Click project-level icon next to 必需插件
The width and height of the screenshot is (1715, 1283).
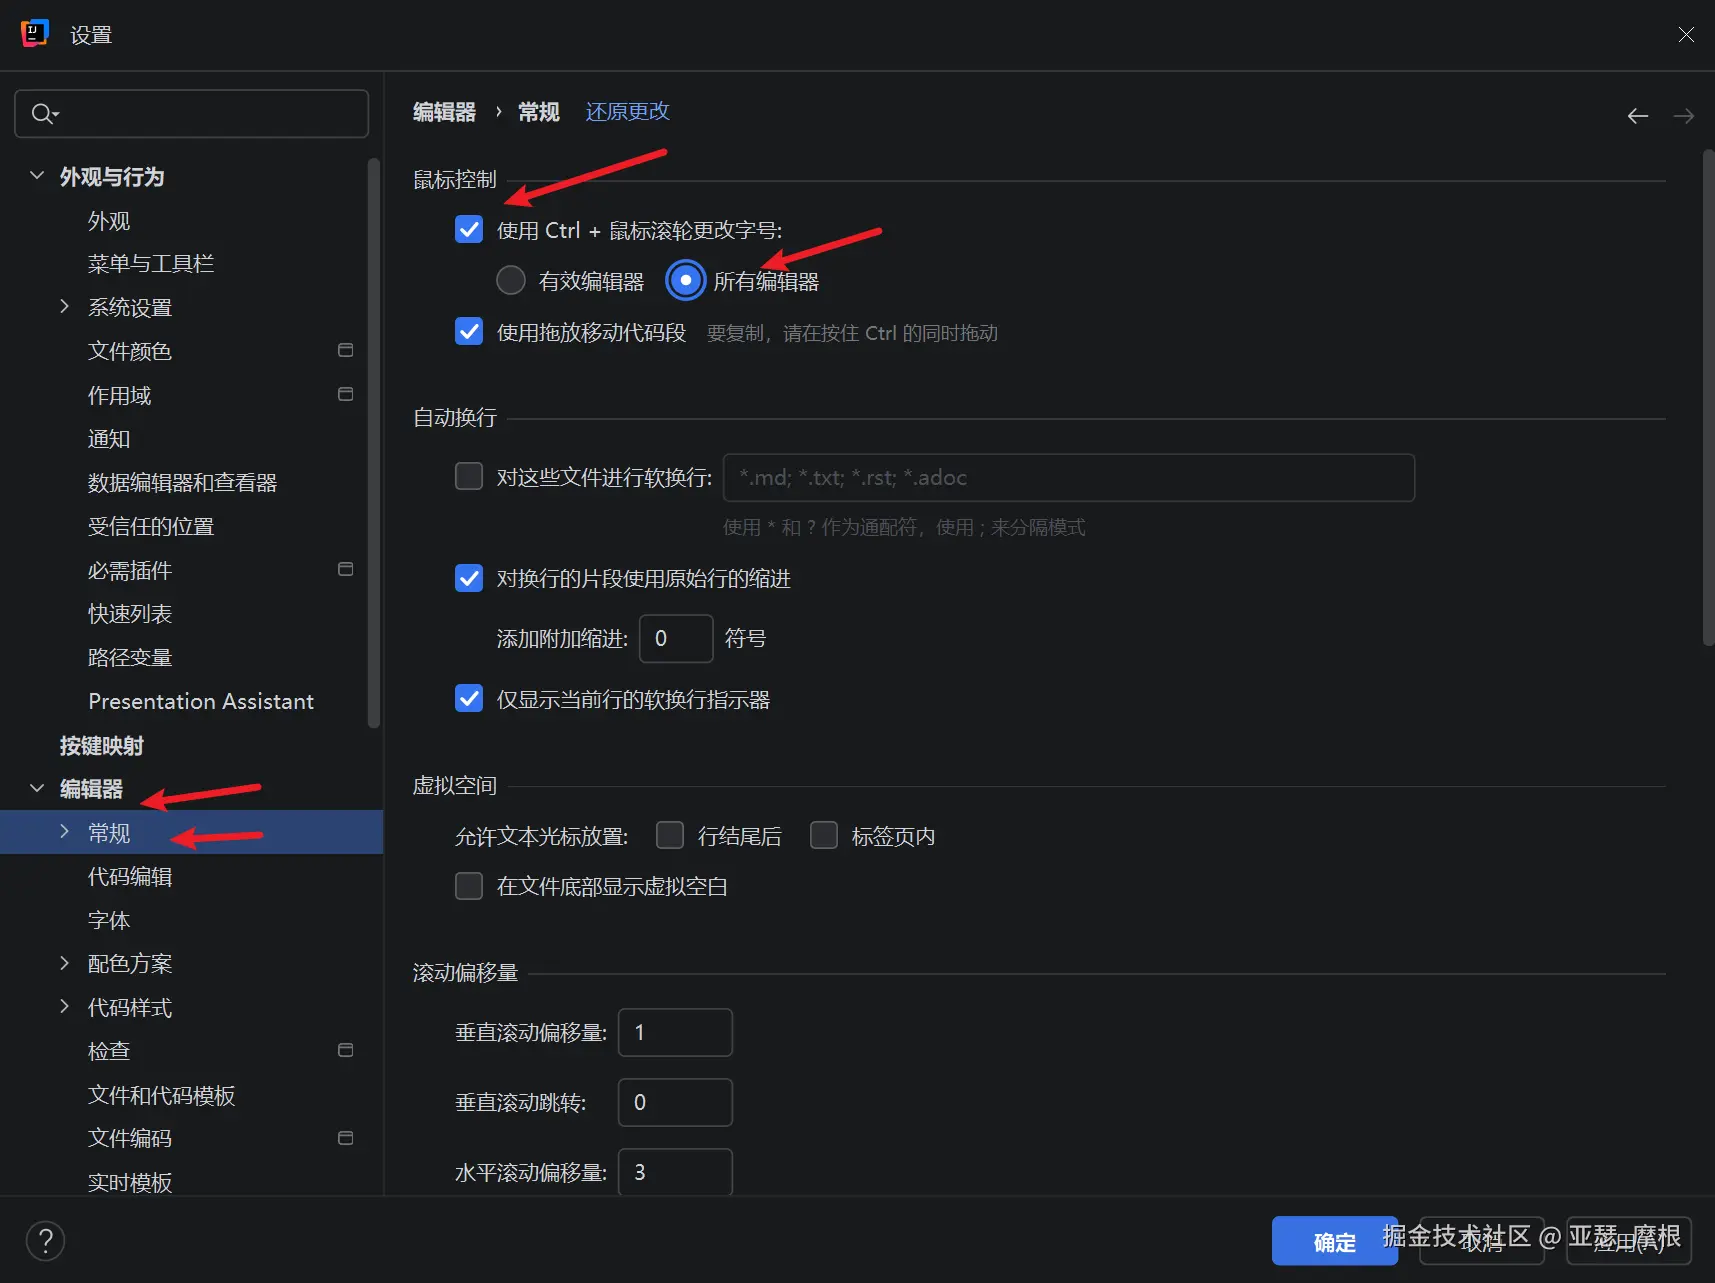click(346, 569)
